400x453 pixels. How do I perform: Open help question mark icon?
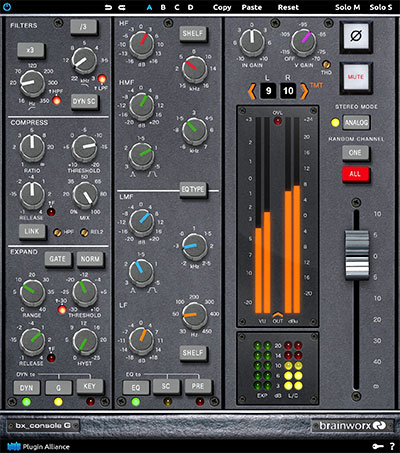pyautogui.click(x=392, y=446)
